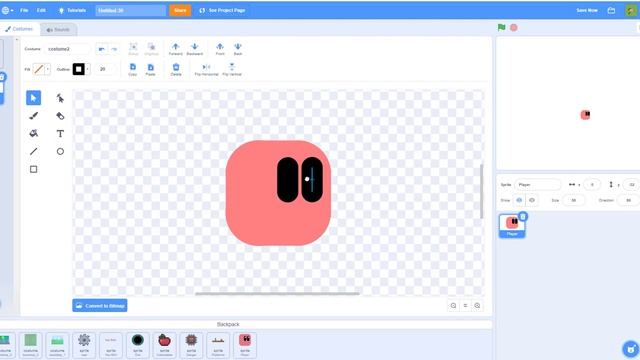Click the apple sprite in Backpack
Screen dimensions: 640x360
pyautogui.click(x=164, y=344)
